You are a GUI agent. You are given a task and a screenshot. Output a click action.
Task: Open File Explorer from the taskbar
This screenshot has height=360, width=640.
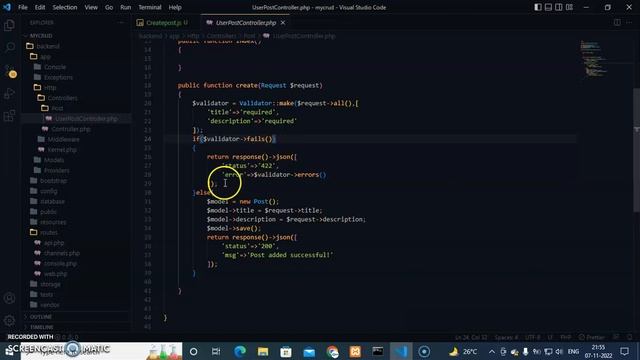[x=263, y=351]
